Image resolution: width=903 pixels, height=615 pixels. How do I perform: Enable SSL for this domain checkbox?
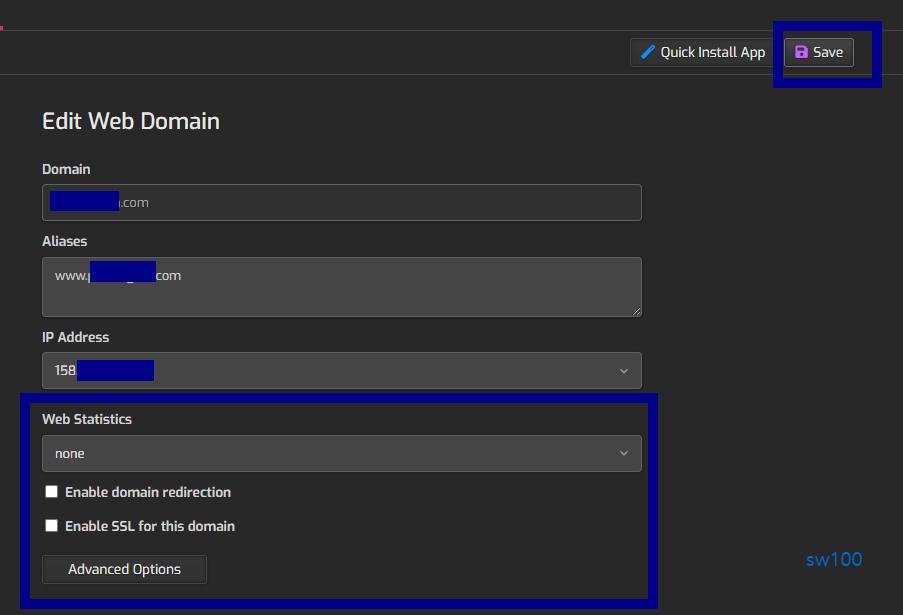pyautogui.click(x=52, y=525)
